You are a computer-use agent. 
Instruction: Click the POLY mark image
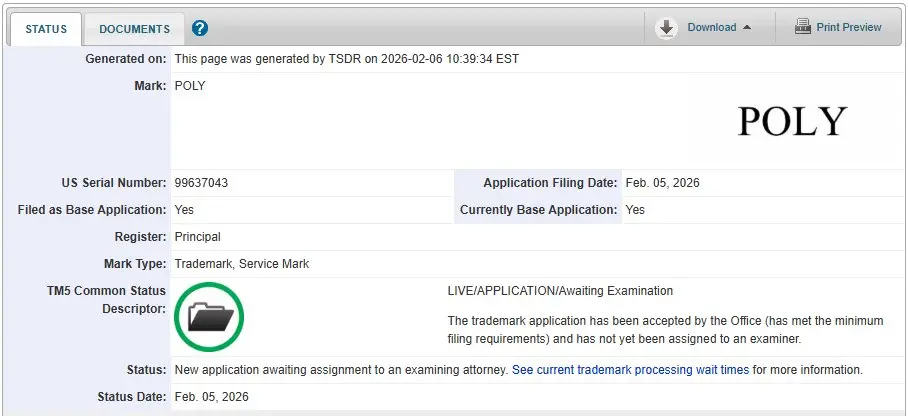tap(792, 122)
